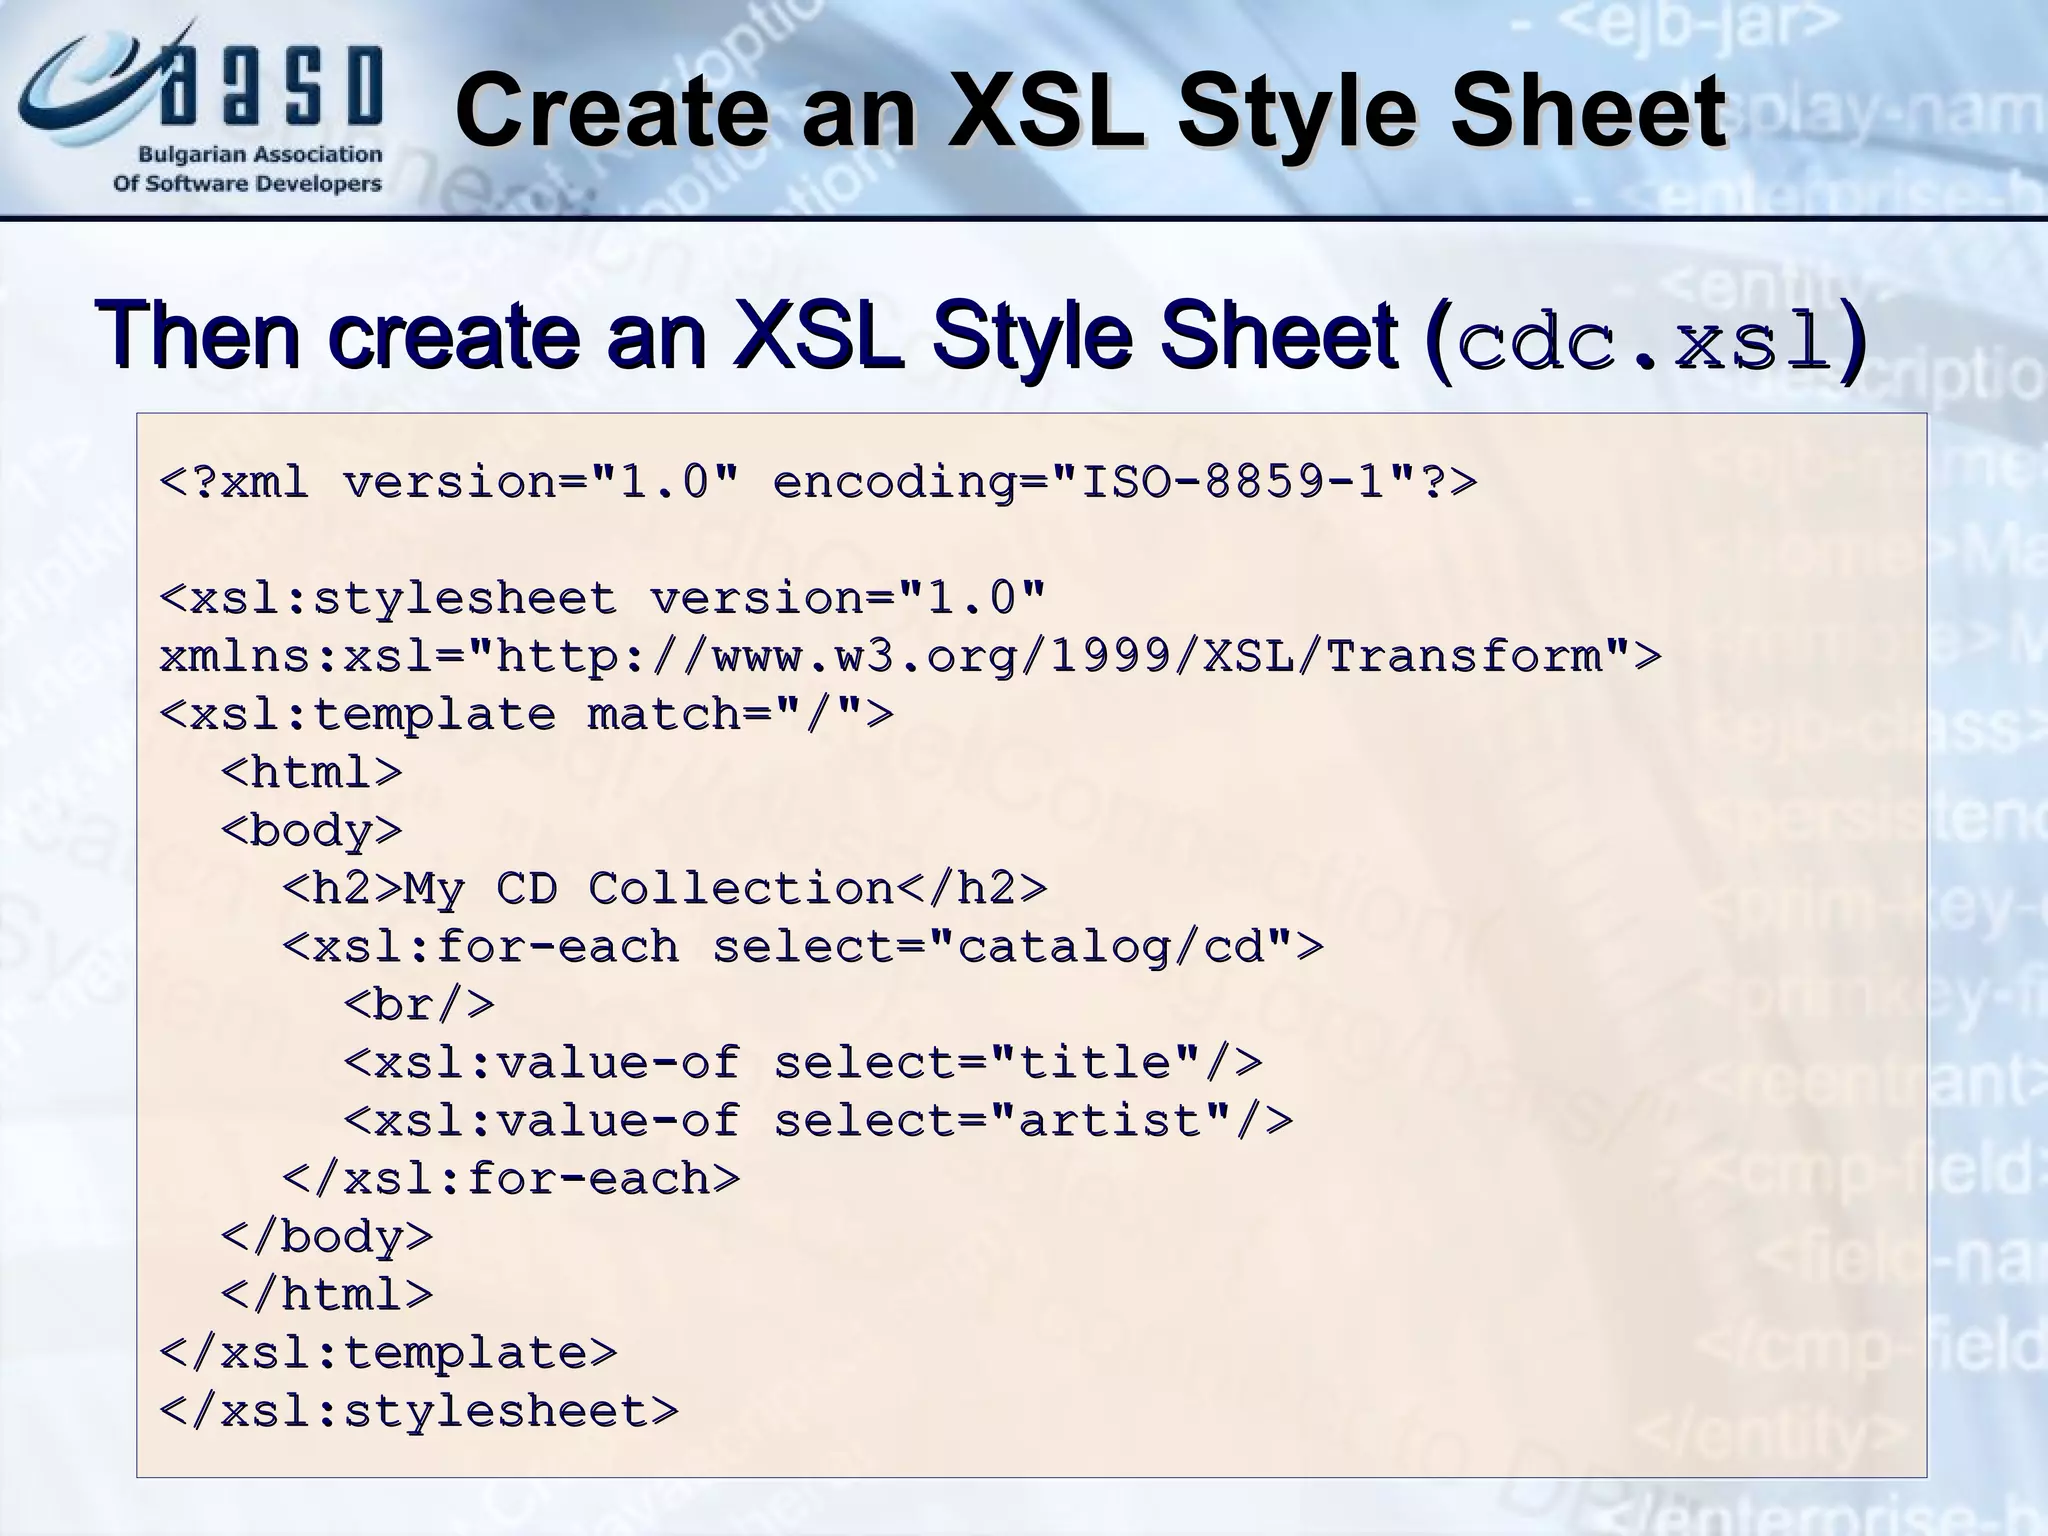
Task: Click the closing '</xsl:template>' line
Action: click(x=388, y=1354)
